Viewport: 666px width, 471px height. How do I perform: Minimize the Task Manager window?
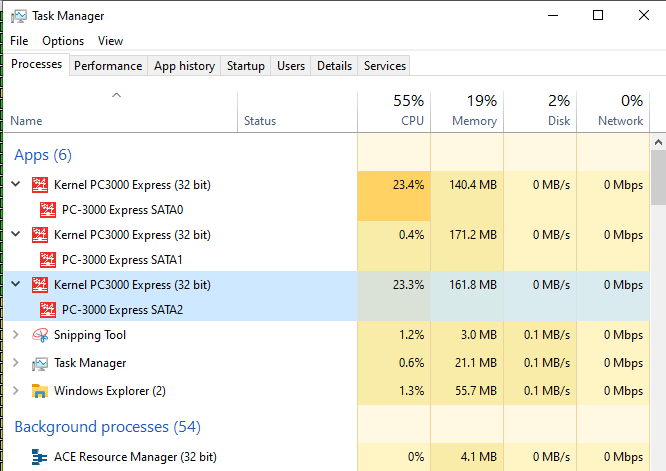click(x=553, y=16)
